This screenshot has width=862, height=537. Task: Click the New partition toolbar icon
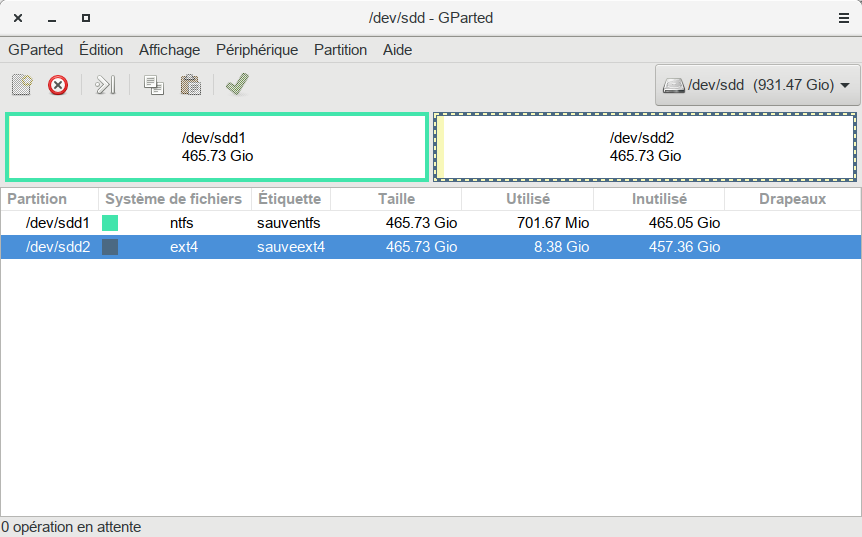pos(23,85)
